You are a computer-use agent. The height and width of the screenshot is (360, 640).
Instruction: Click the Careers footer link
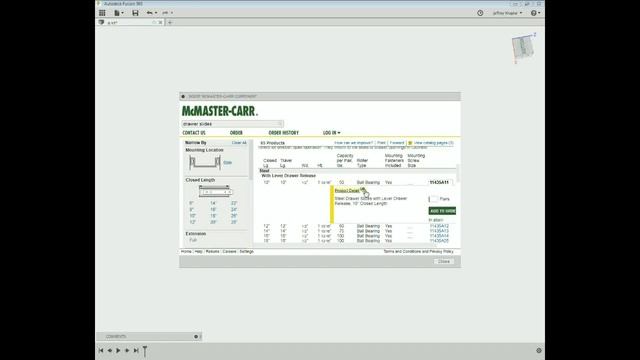[229, 251]
